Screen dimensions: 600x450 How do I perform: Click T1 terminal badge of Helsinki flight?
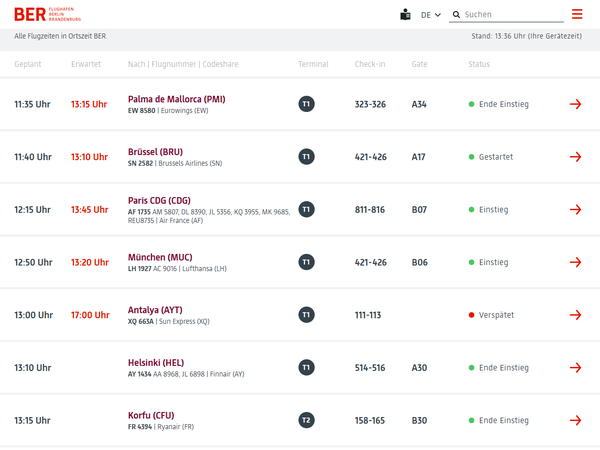click(307, 368)
